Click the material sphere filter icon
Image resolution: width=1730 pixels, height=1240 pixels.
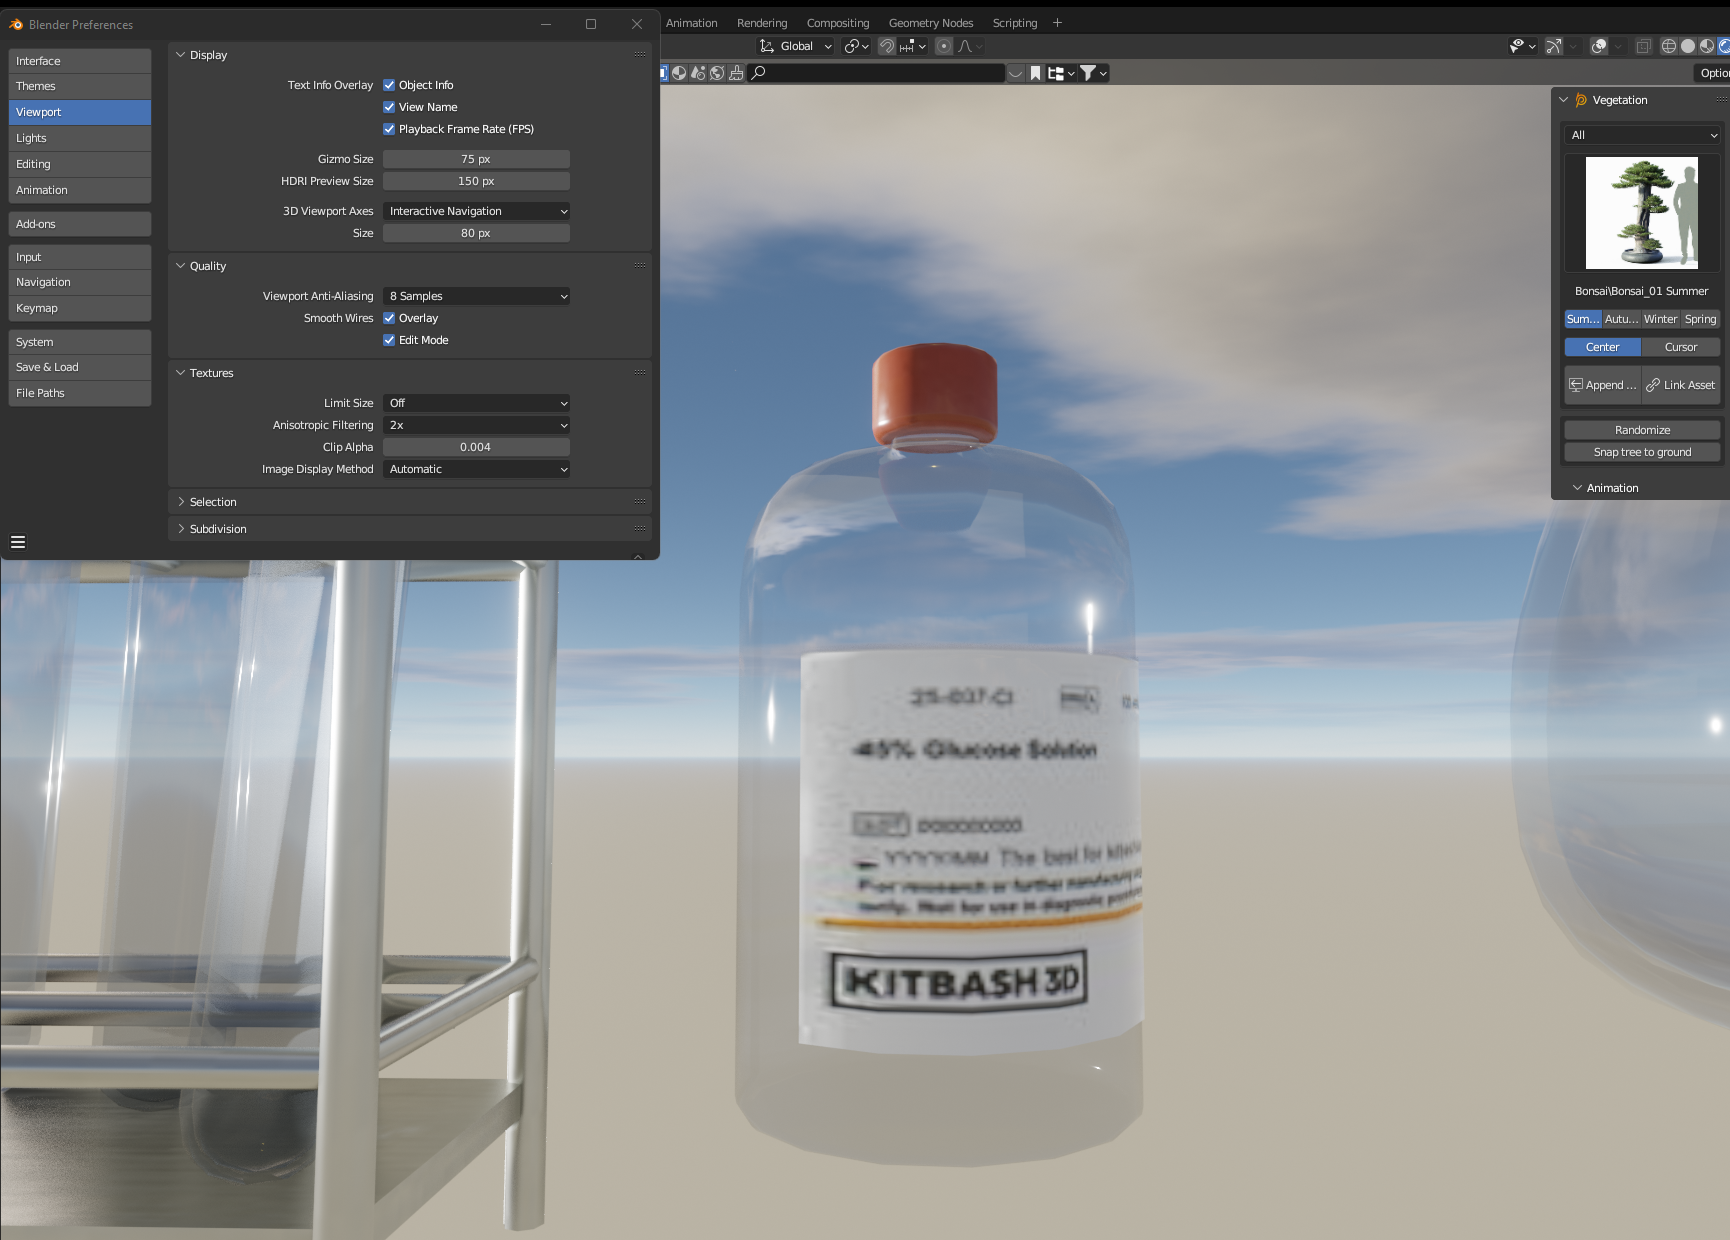pyautogui.click(x=679, y=73)
